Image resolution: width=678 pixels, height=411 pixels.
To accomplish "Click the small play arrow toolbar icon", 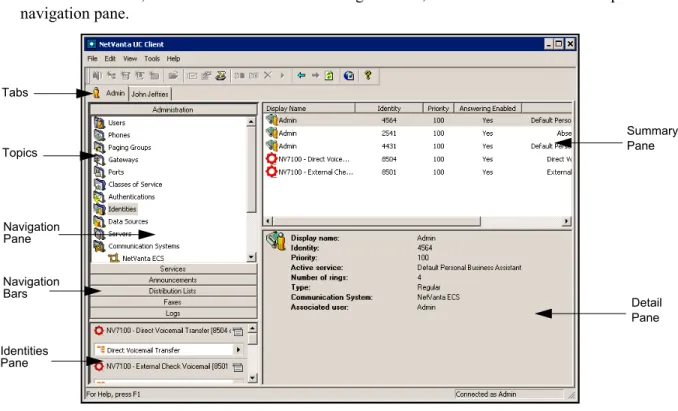I will pyautogui.click(x=282, y=76).
